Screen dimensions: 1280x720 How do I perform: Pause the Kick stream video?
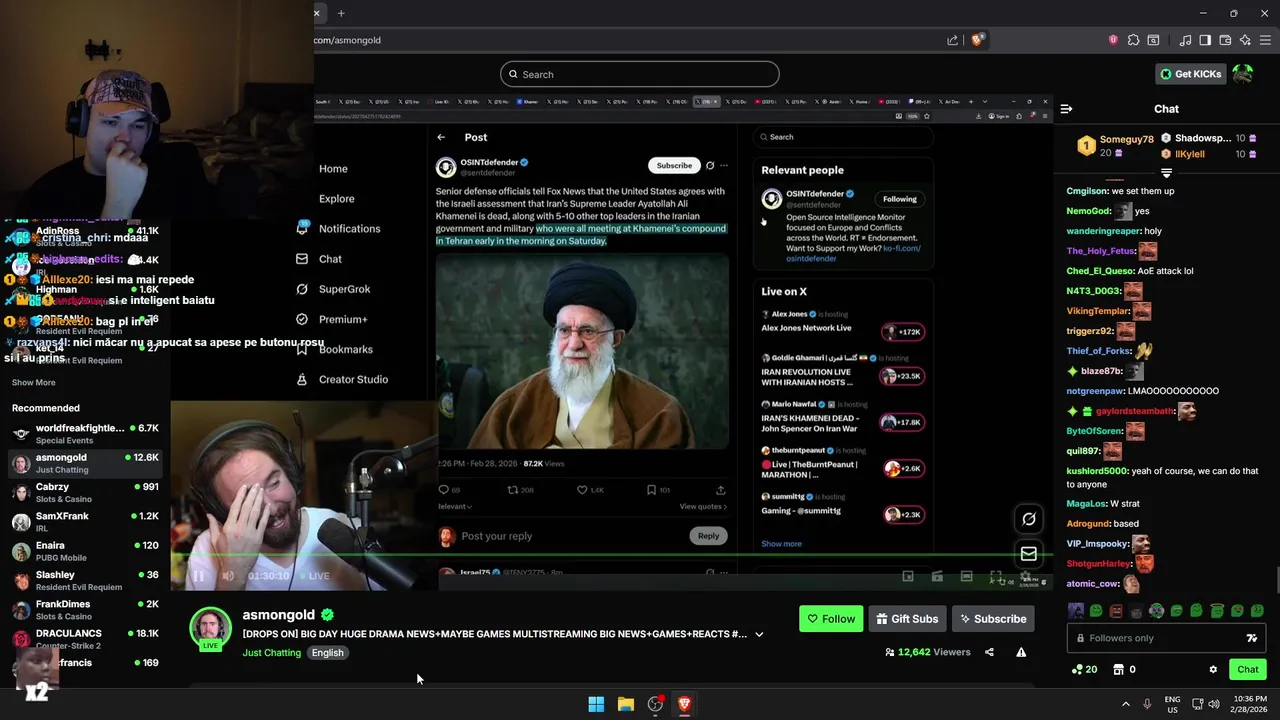pos(198,576)
